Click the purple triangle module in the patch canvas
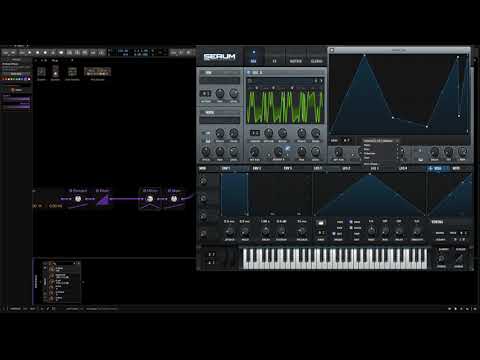Image resolution: width=480 pixels, height=360 pixels. pos(103,201)
